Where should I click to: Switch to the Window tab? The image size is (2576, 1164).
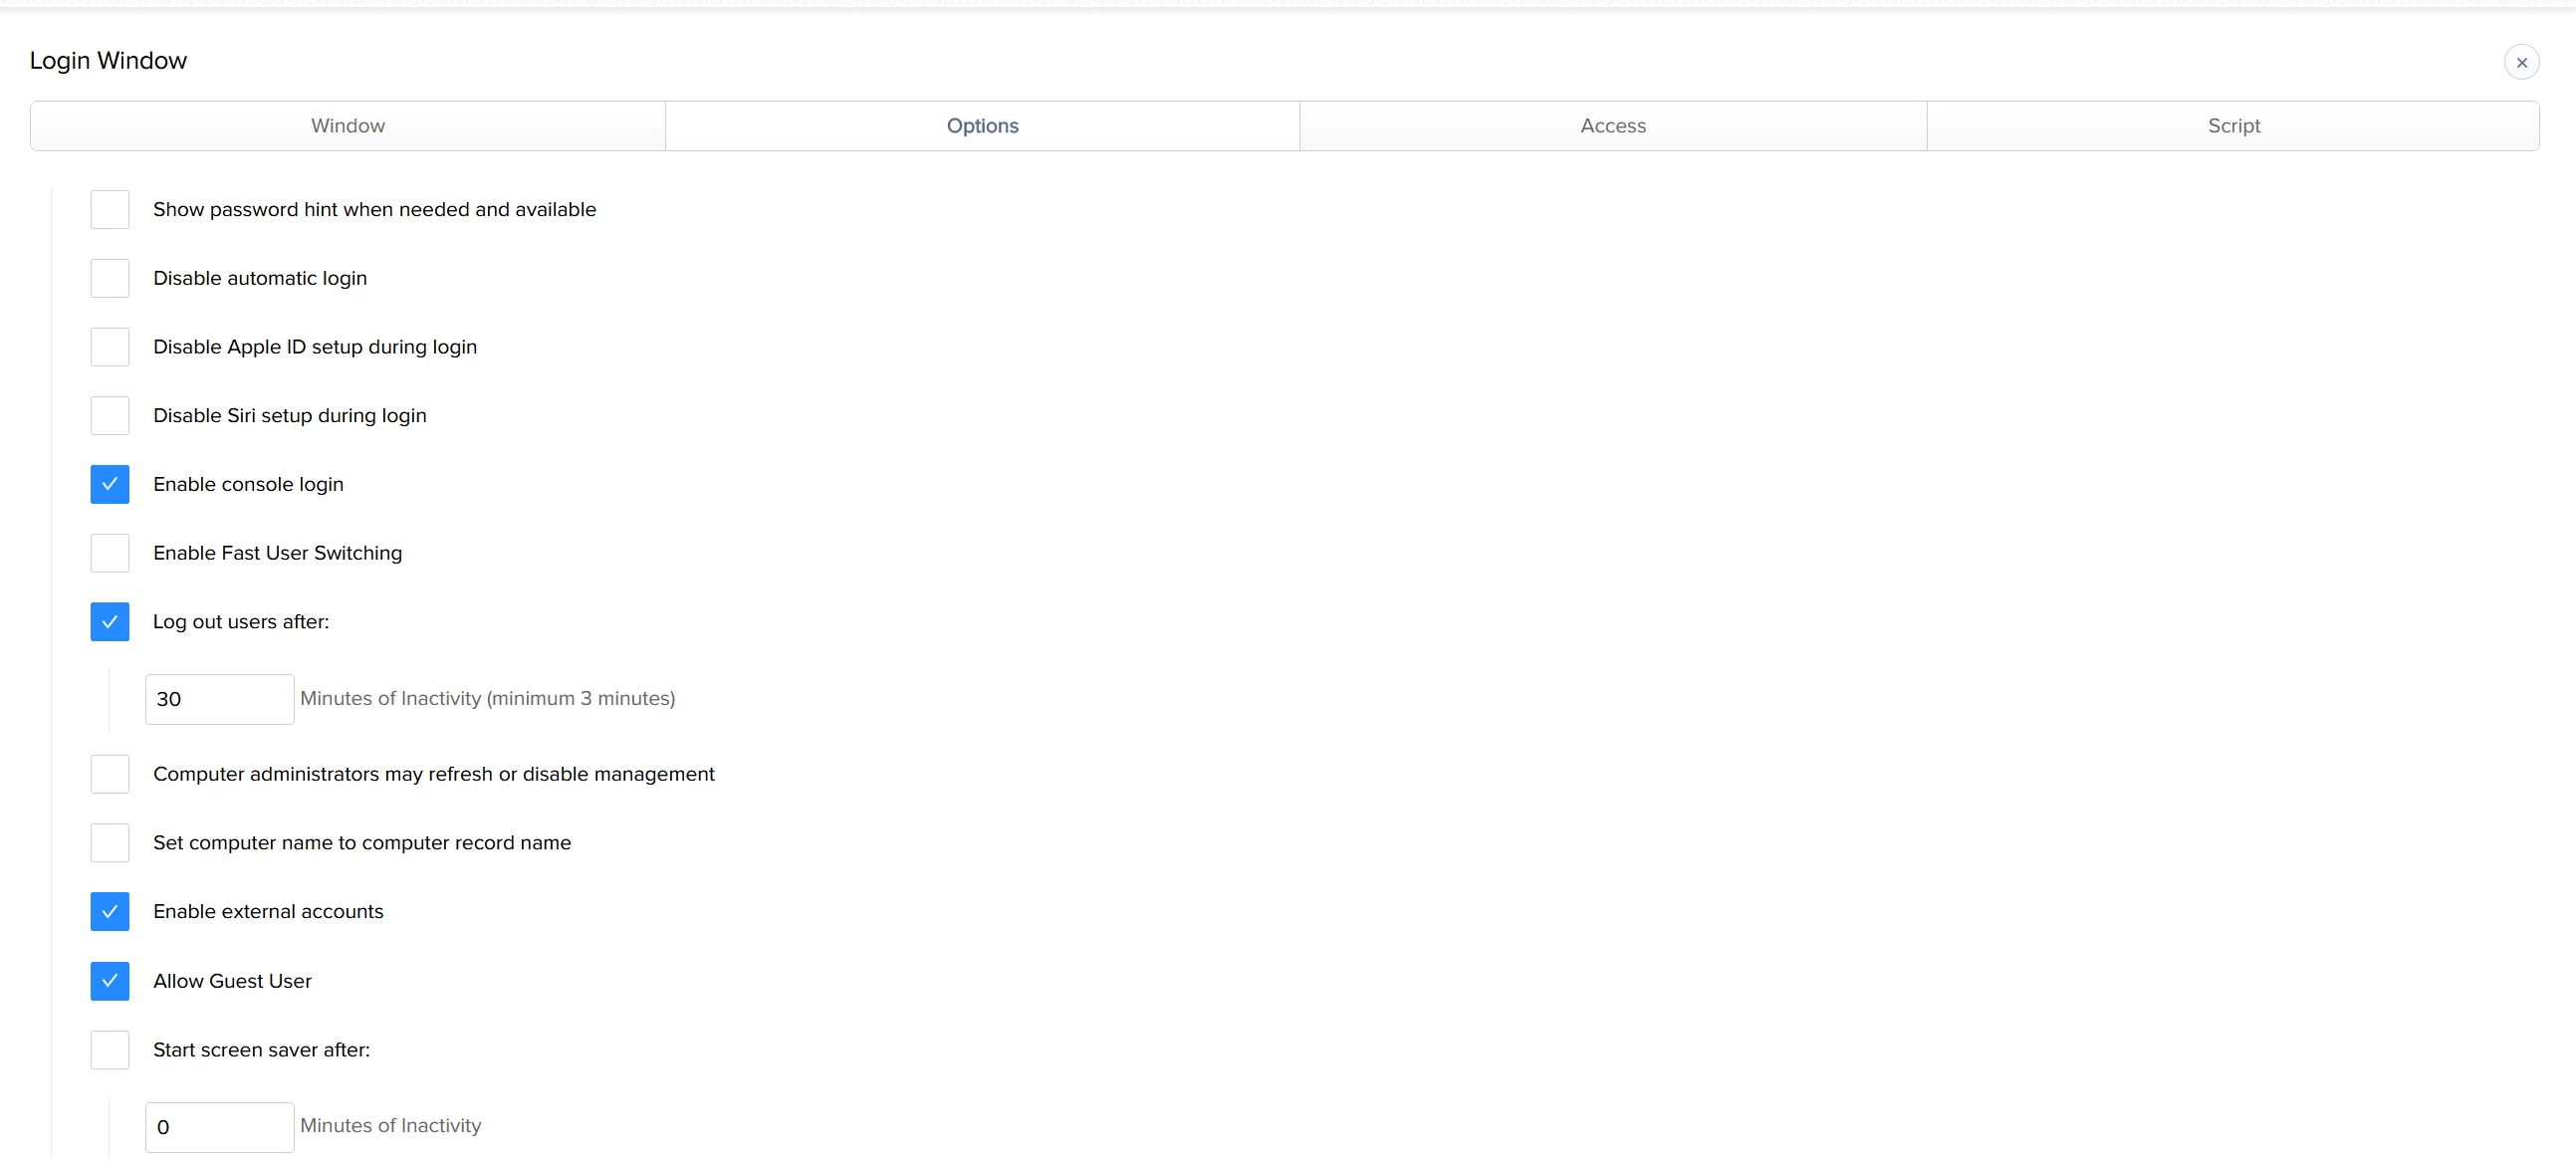pyautogui.click(x=347, y=126)
